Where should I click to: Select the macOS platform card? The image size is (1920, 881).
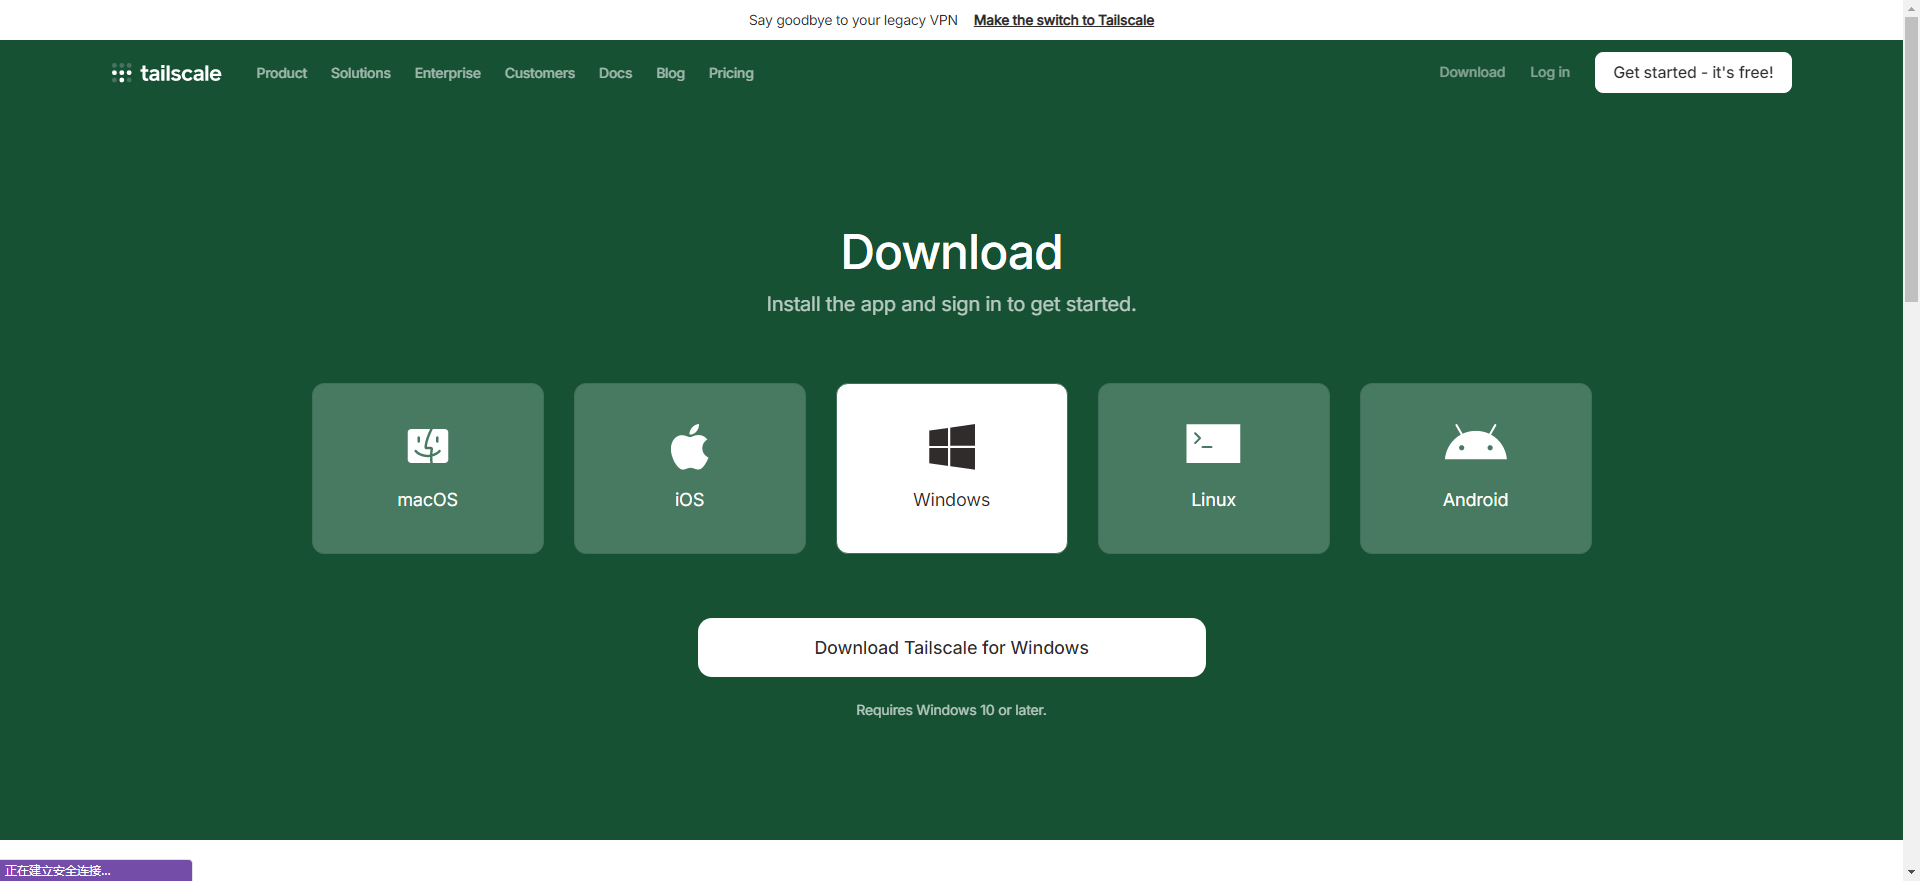(428, 468)
